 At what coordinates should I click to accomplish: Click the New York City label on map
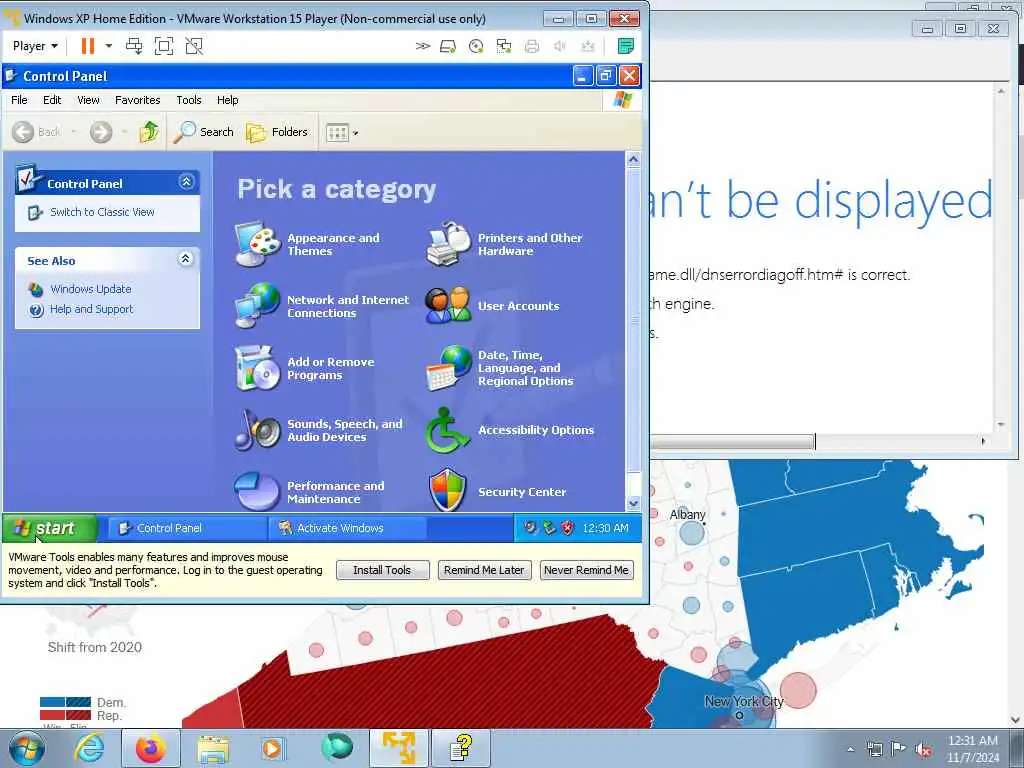[x=743, y=701]
